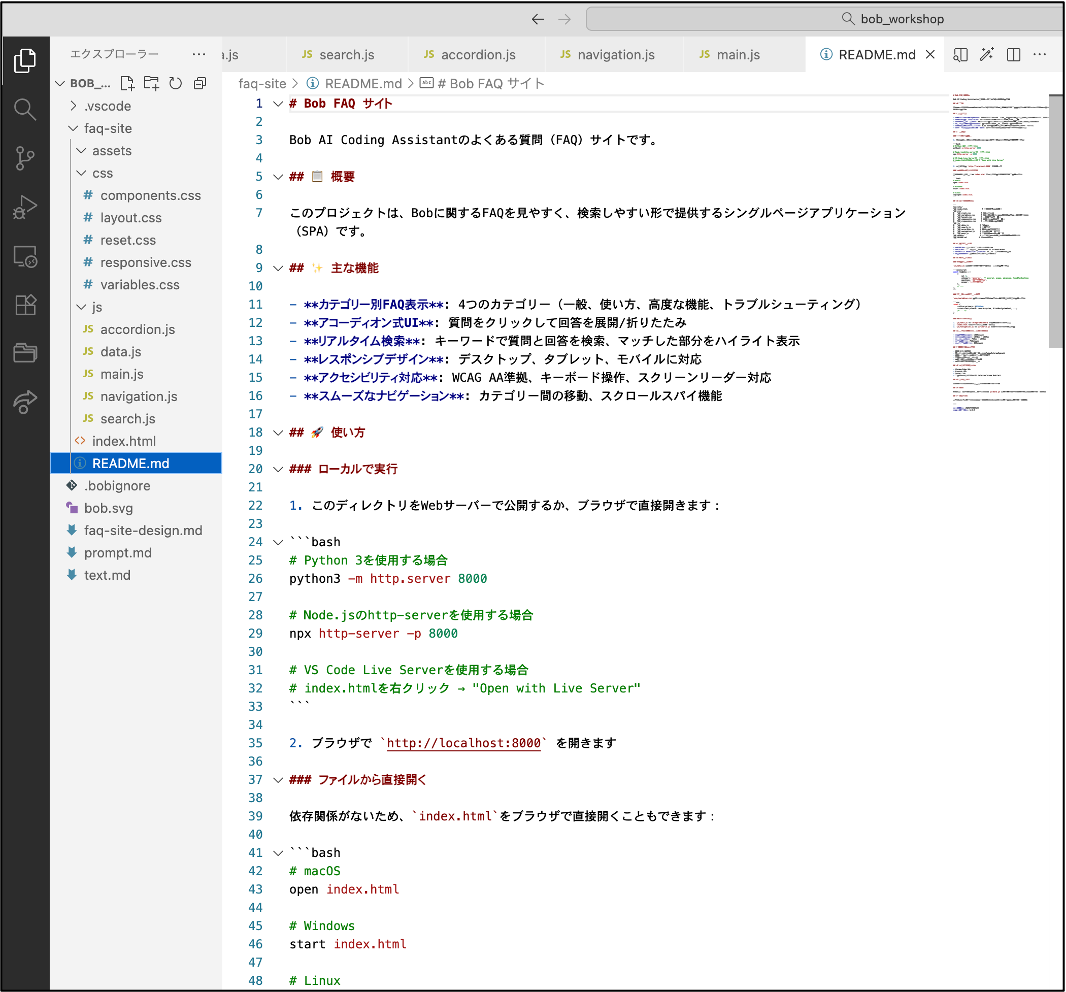The width and height of the screenshot is (1066, 992).
Task: Fold the bash code block at line 24
Action: (x=277, y=542)
